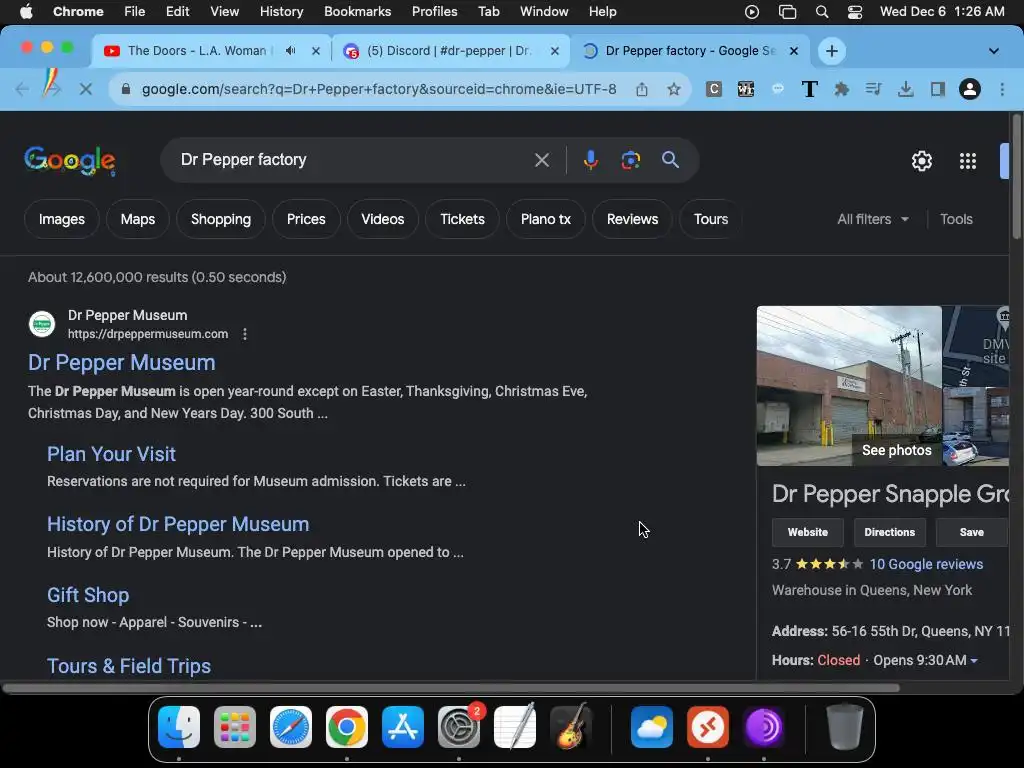Open the tab search chevron in Chrome
This screenshot has width=1024, height=768.
(x=993, y=51)
